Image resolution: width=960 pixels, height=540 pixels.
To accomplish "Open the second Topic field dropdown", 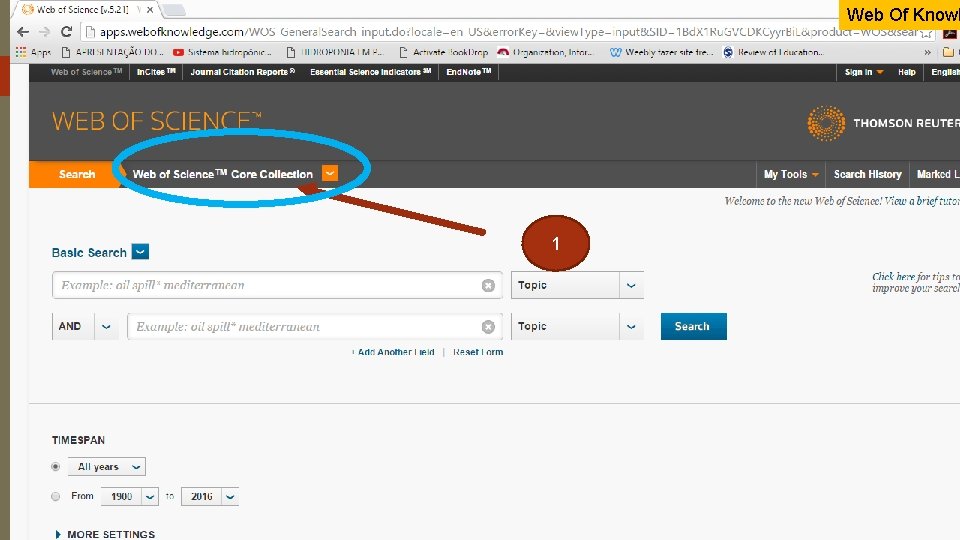I will click(x=631, y=327).
